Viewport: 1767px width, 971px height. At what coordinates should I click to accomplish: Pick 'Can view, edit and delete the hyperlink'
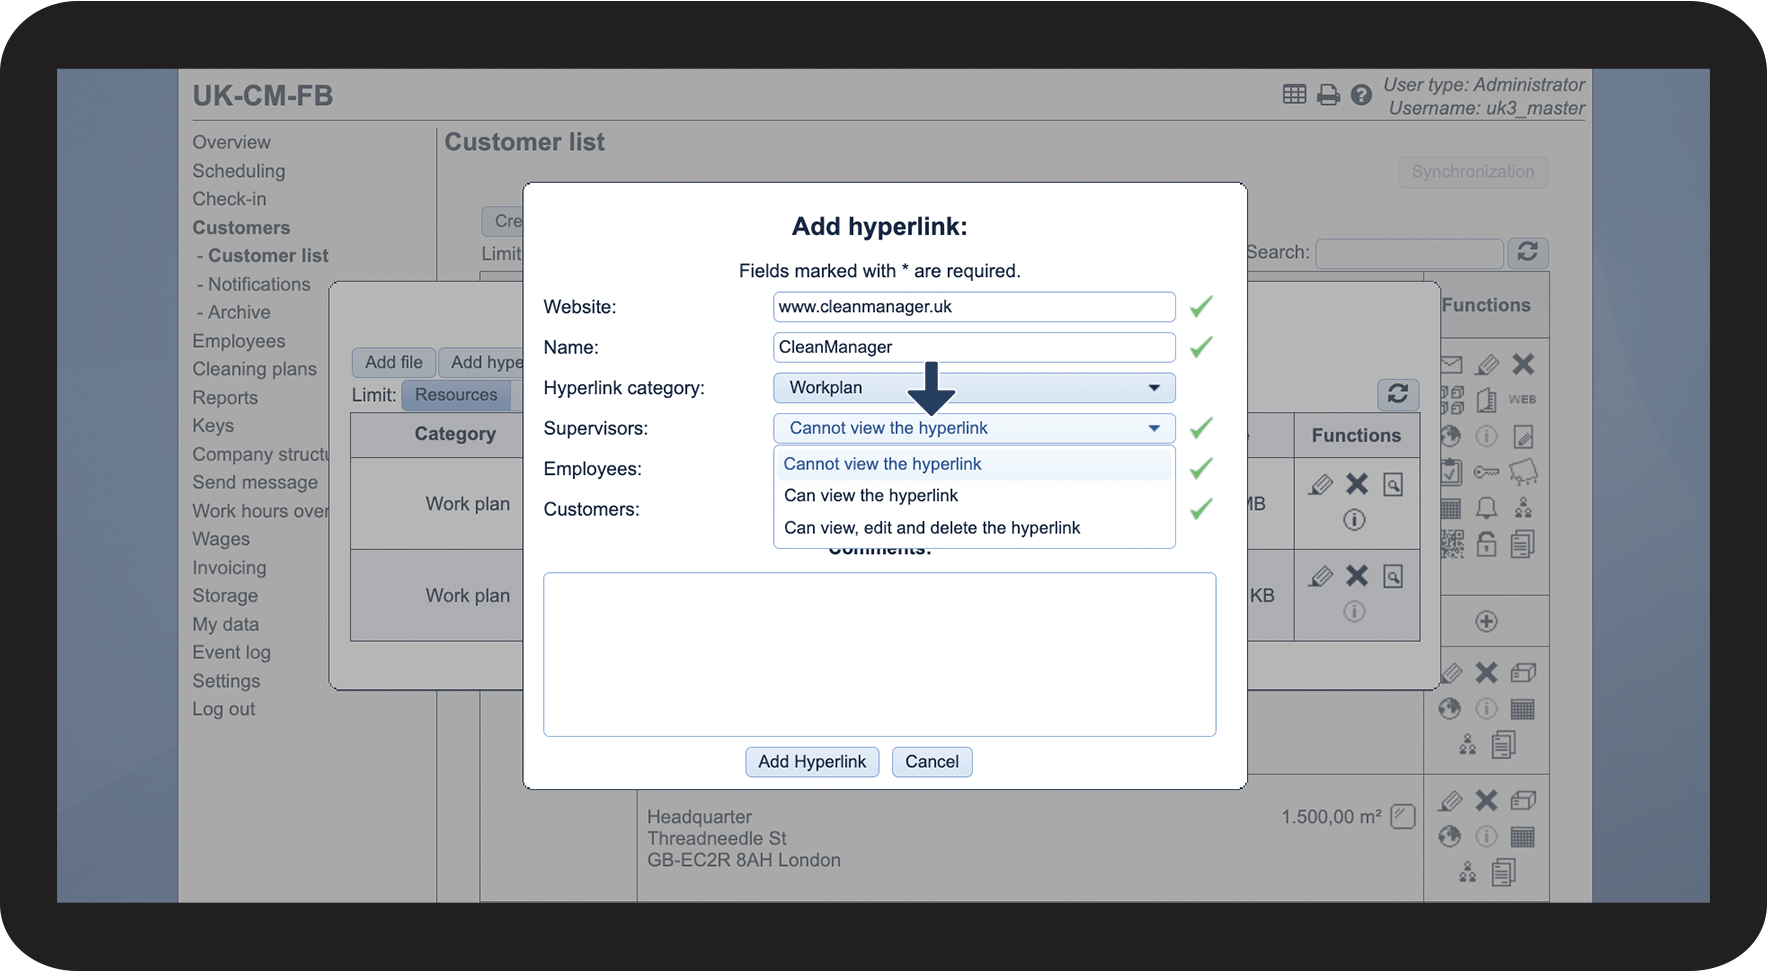coord(974,528)
